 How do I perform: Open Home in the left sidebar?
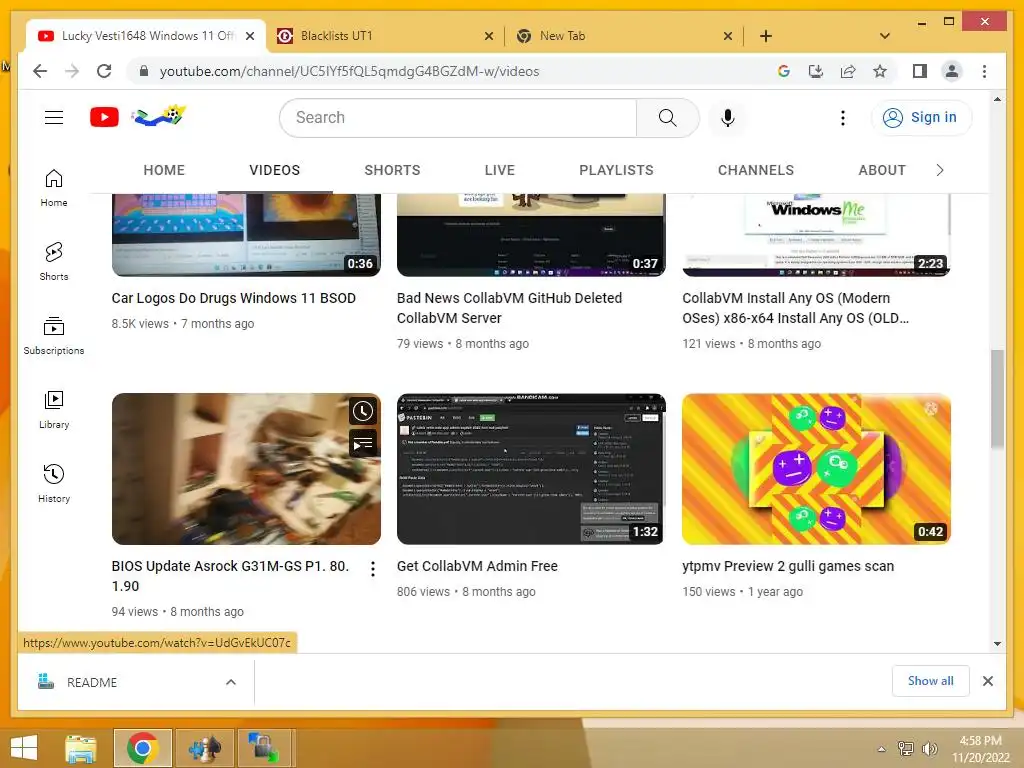pyautogui.click(x=54, y=187)
